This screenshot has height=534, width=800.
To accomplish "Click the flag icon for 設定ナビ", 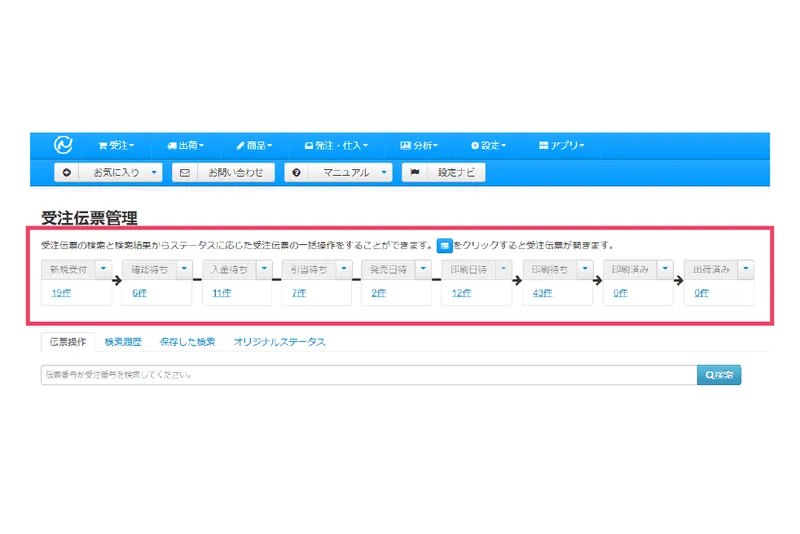I will coord(415,172).
